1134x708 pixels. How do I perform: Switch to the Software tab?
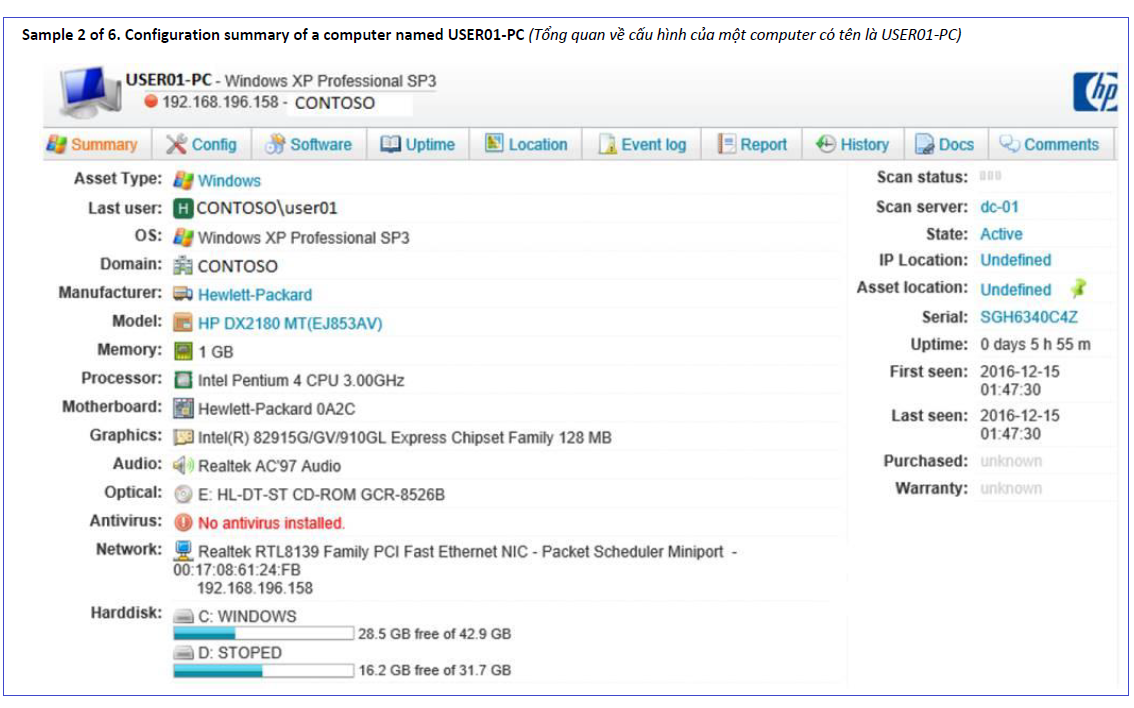(x=308, y=145)
